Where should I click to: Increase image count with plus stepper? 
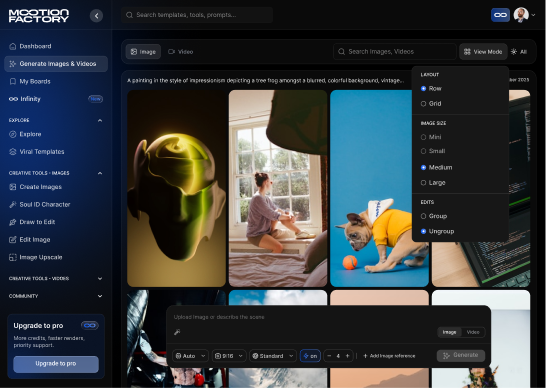coord(347,356)
